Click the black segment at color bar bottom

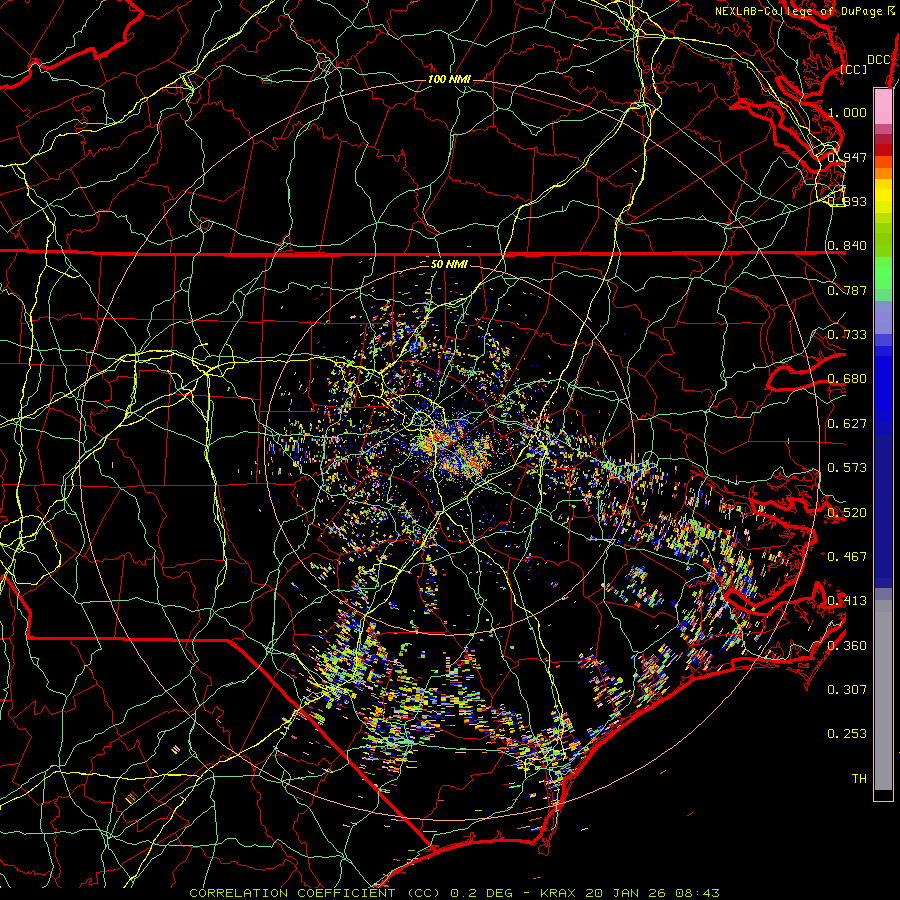click(x=883, y=794)
